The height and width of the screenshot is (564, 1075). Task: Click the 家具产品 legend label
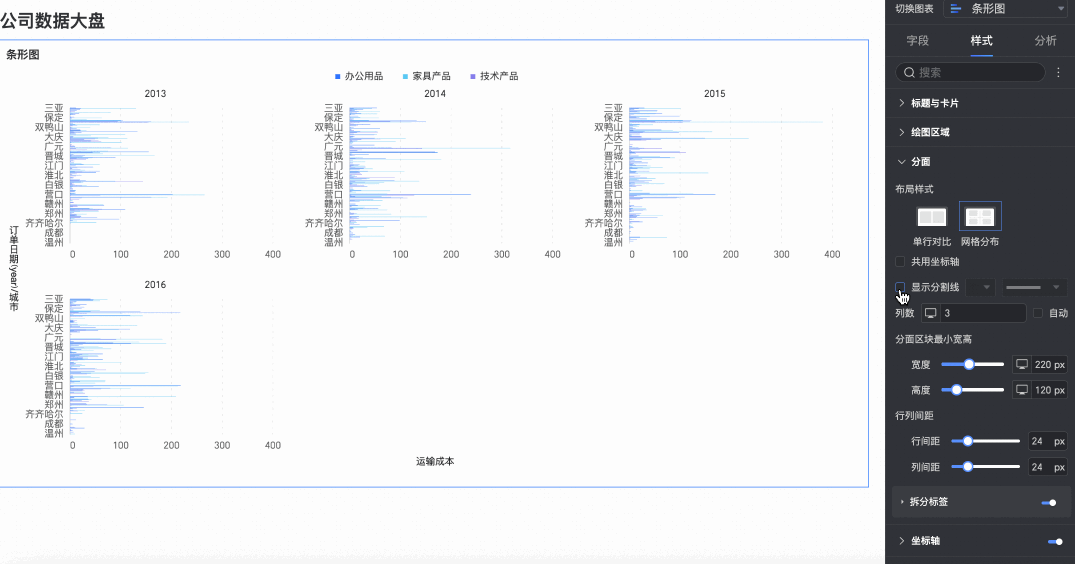pyautogui.click(x=431, y=76)
